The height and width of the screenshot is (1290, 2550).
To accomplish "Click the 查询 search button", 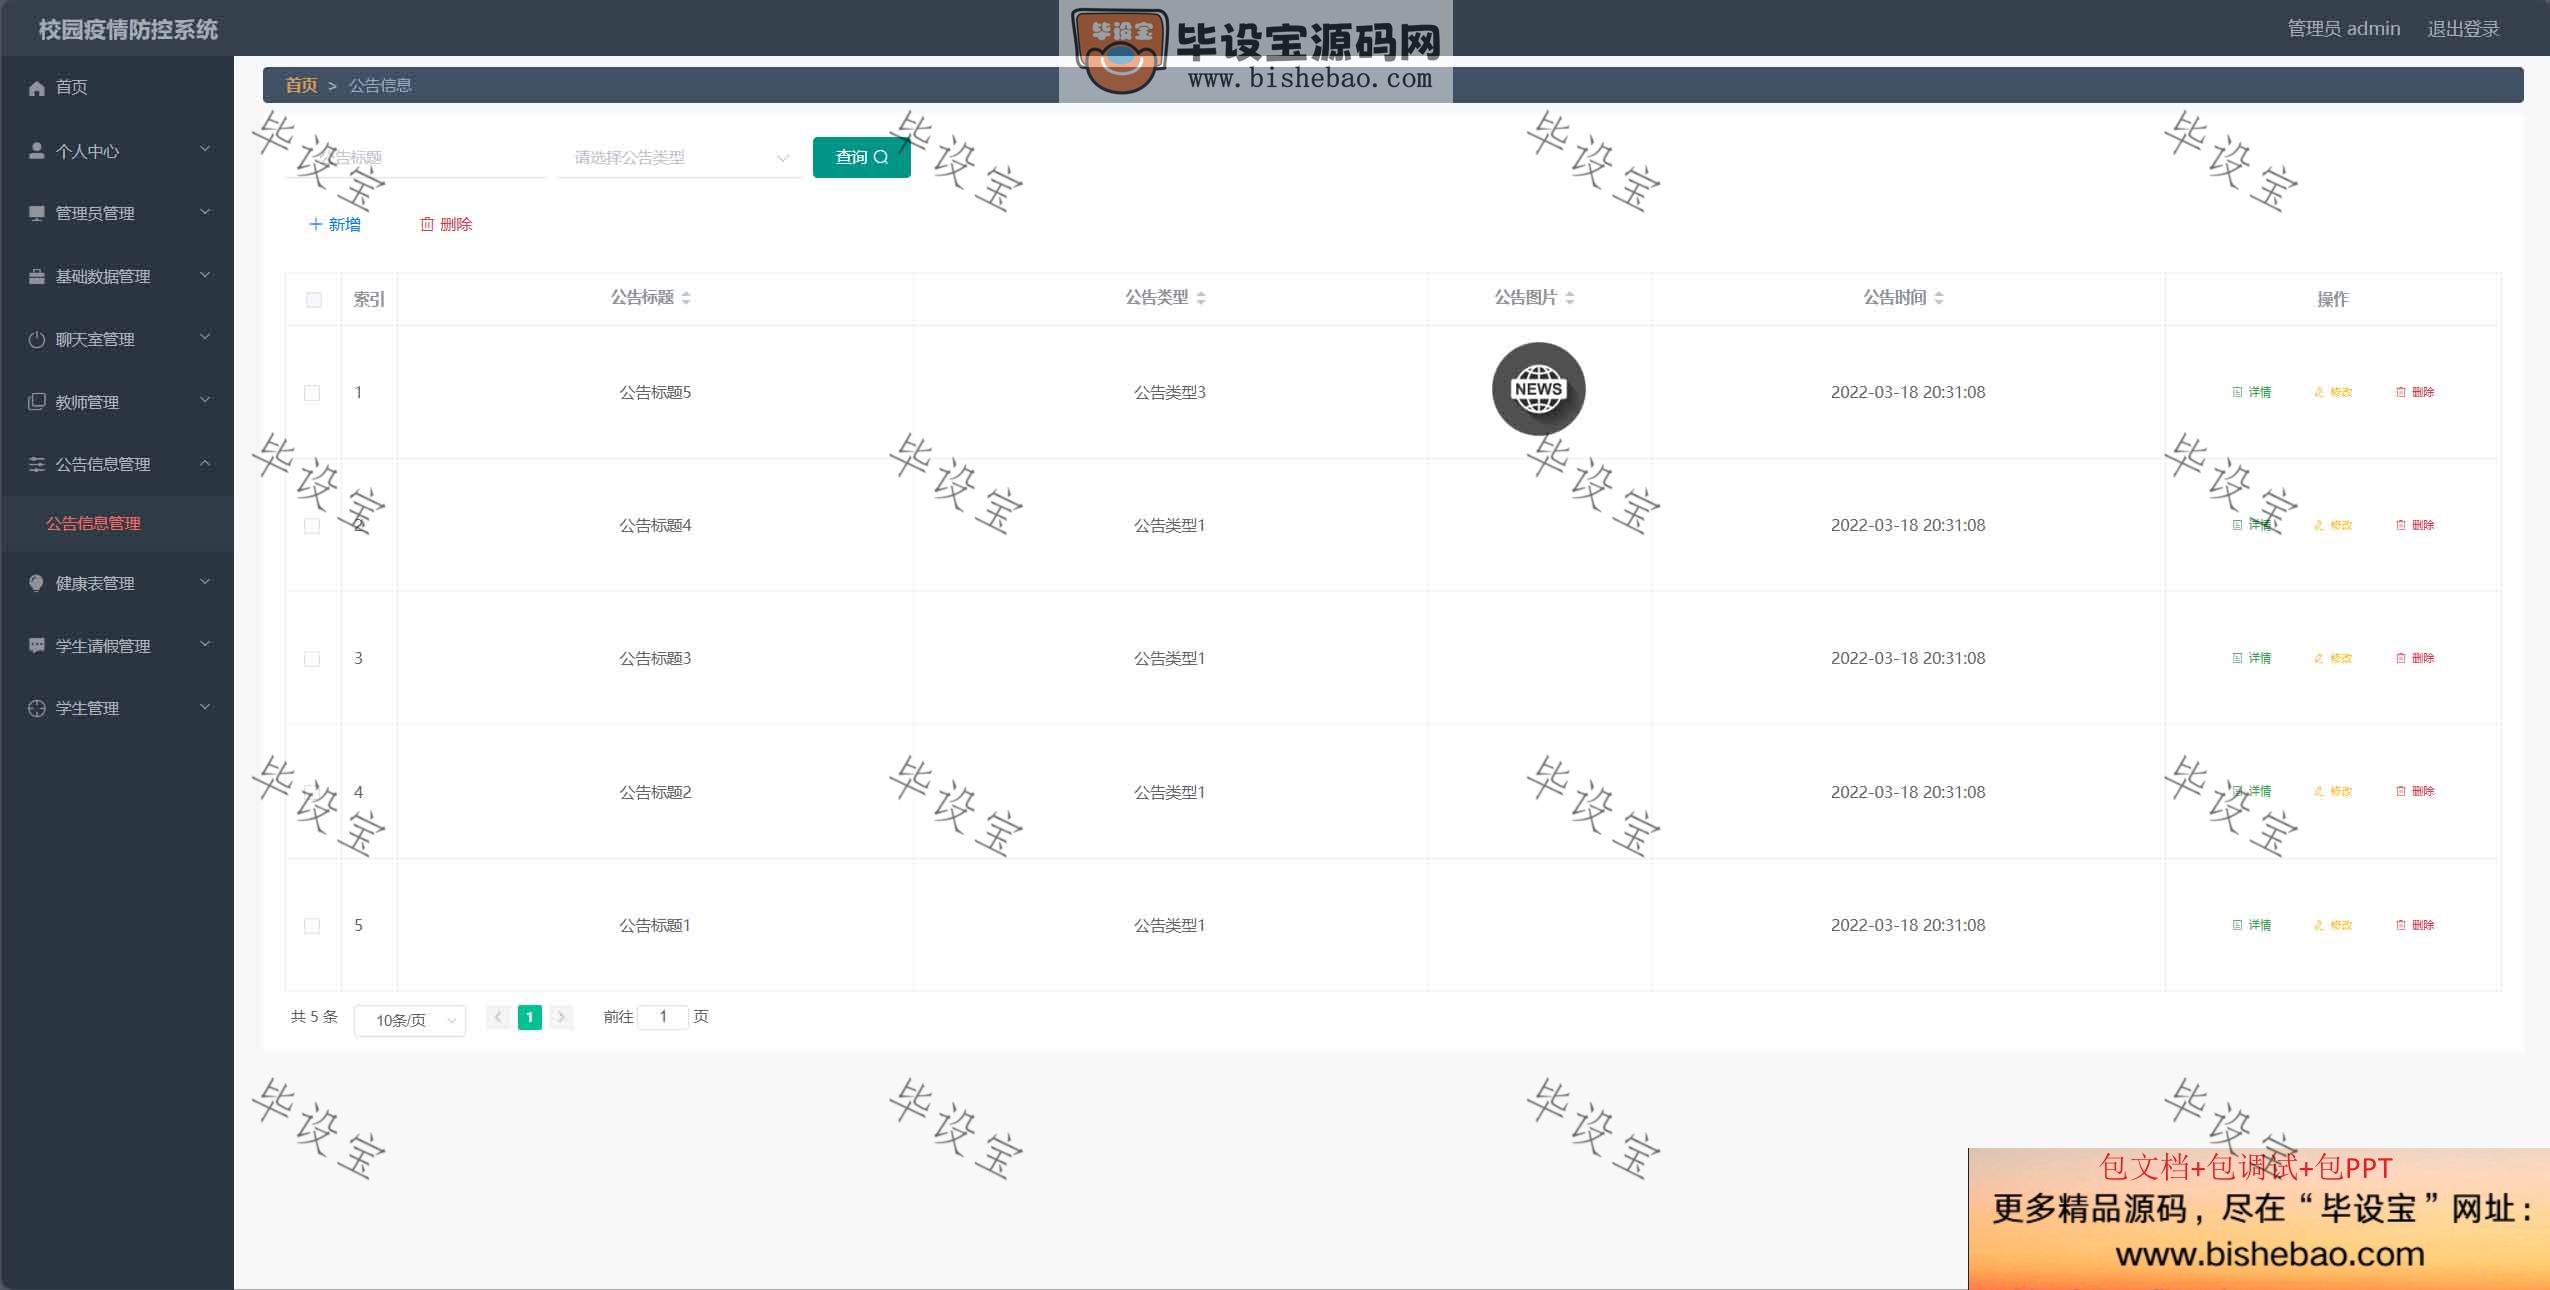I will [x=861, y=157].
